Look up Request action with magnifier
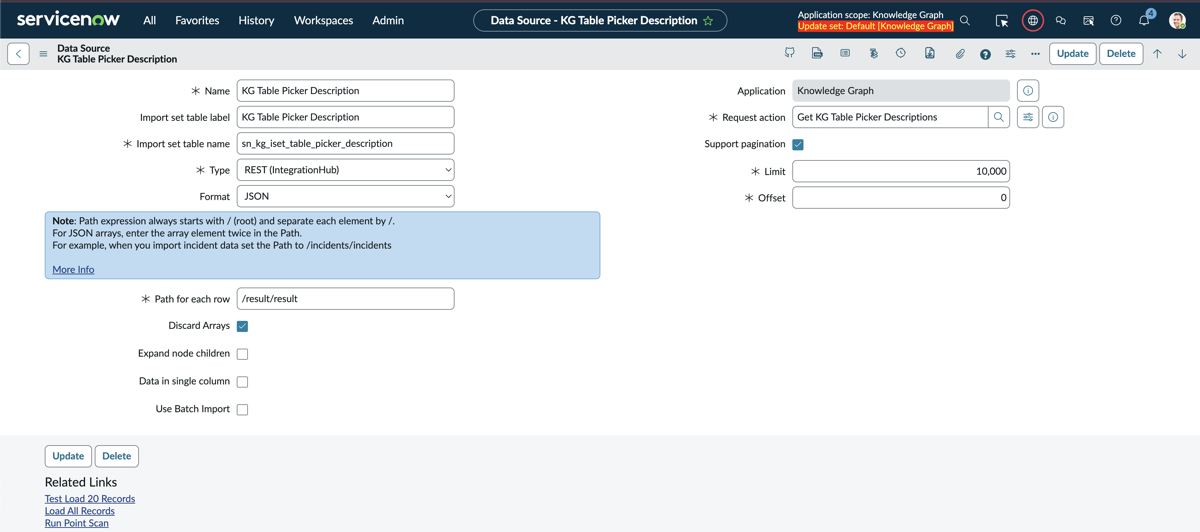 999,117
